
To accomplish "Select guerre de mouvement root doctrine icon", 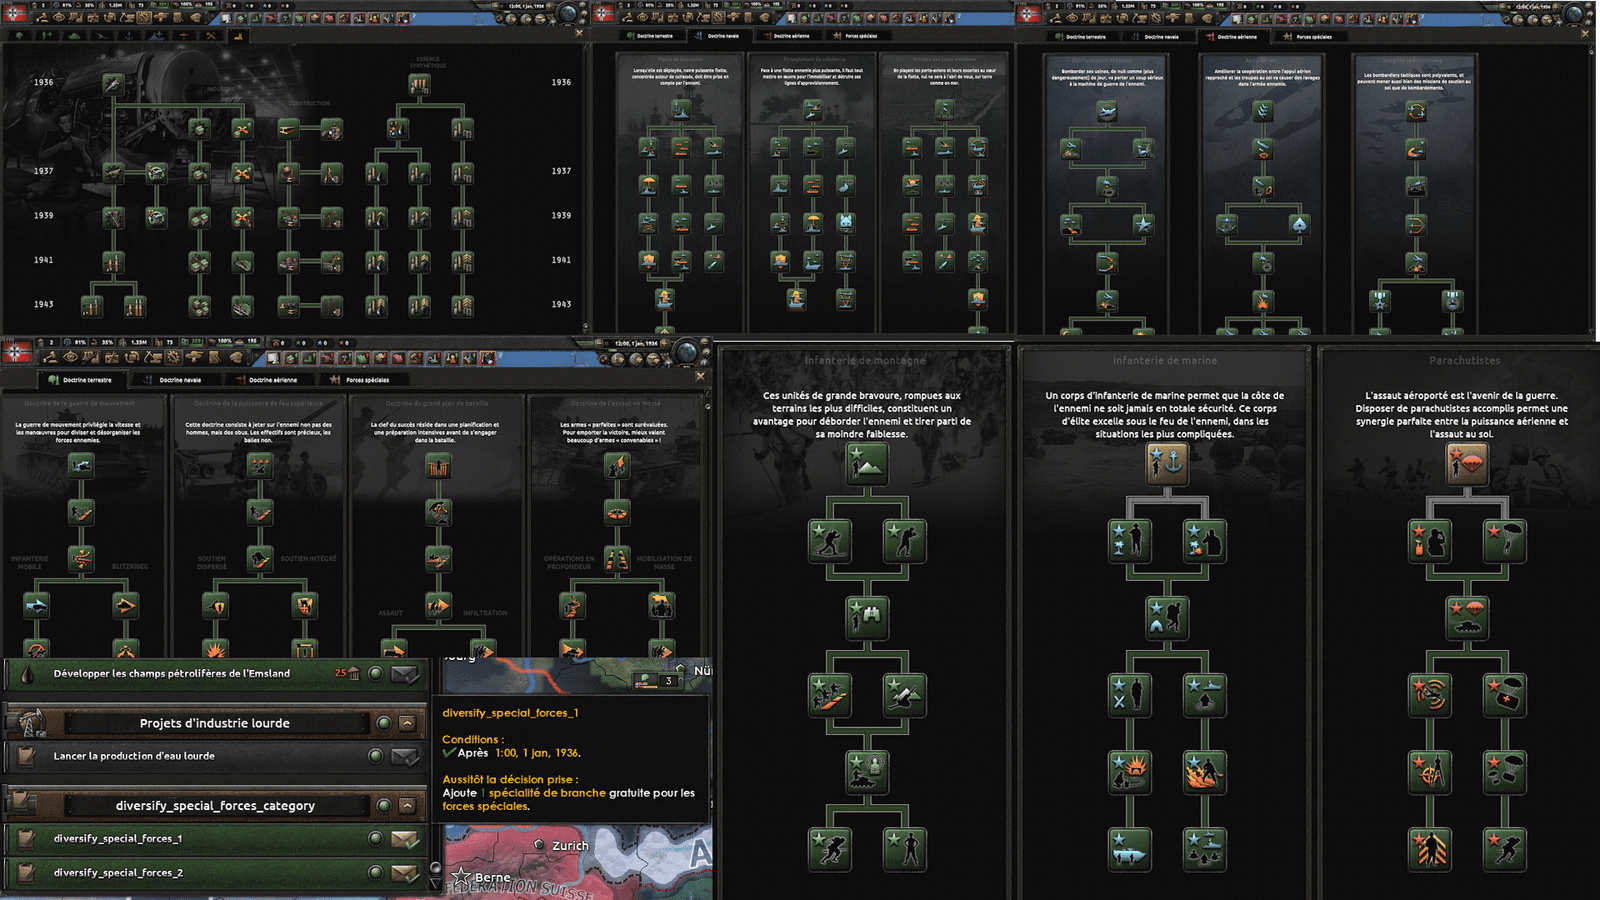I will [x=81, y=465].
